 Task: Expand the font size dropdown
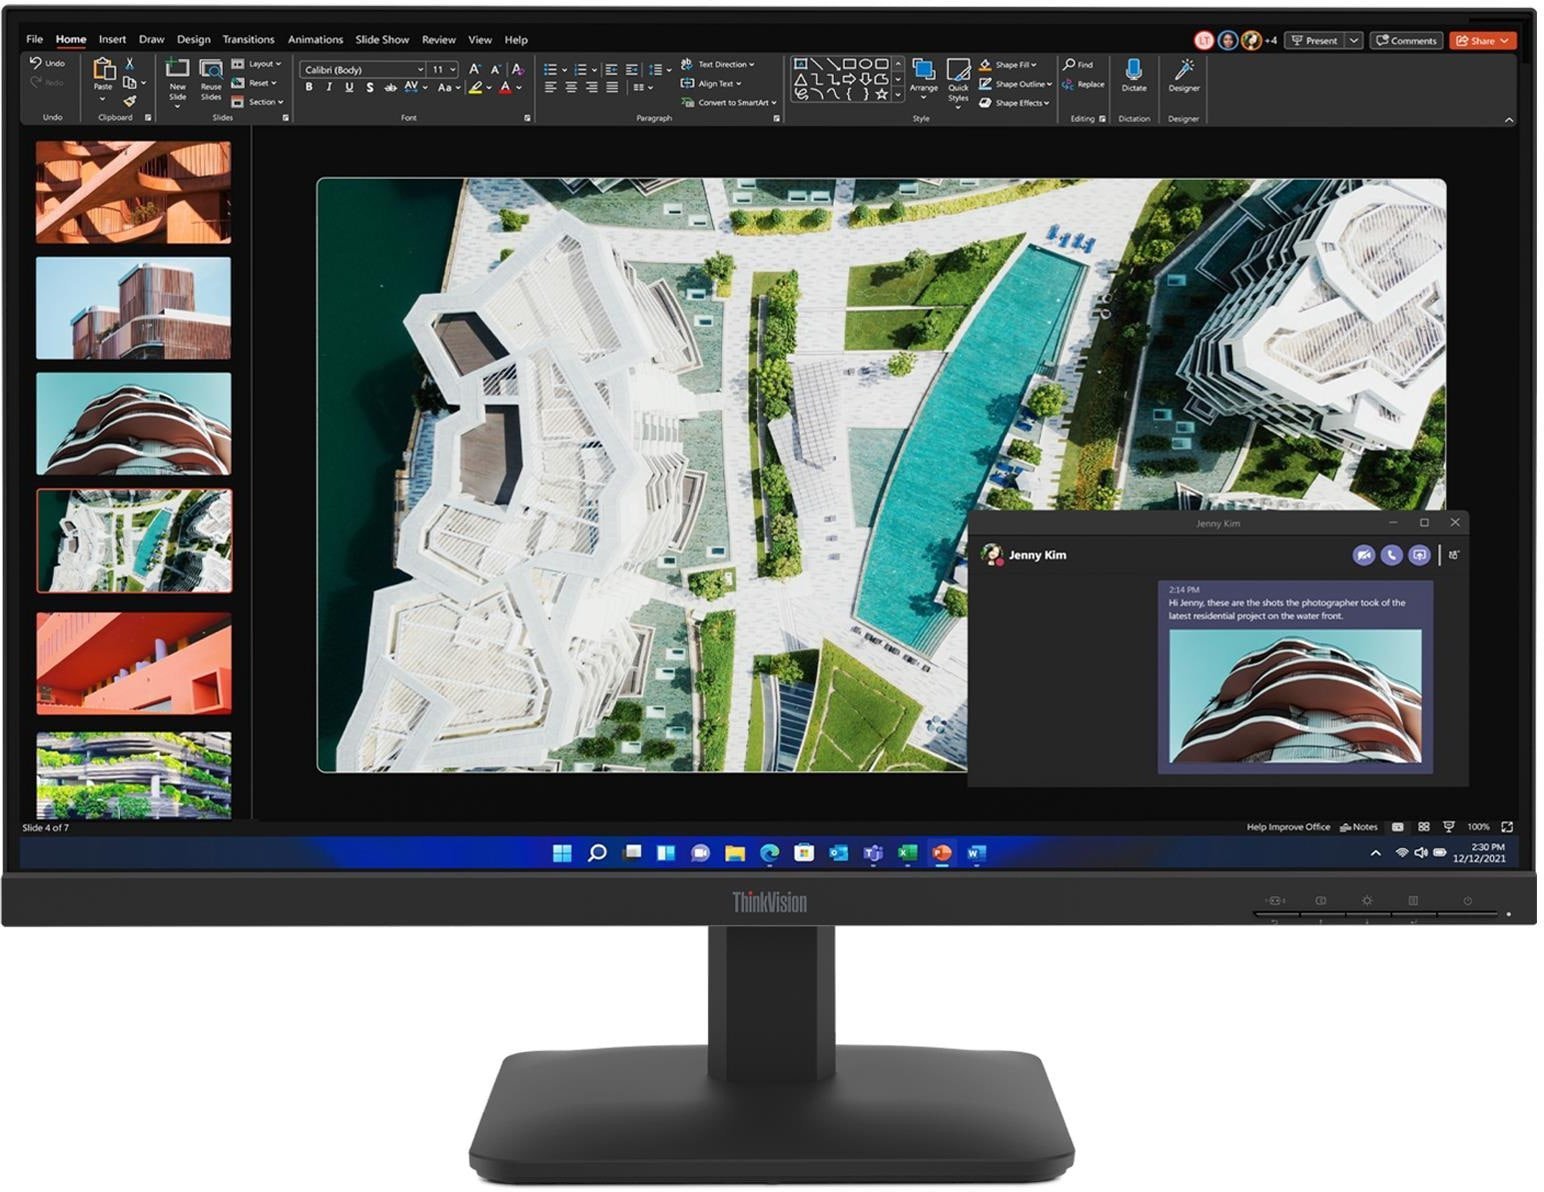(x=453, y=69)
